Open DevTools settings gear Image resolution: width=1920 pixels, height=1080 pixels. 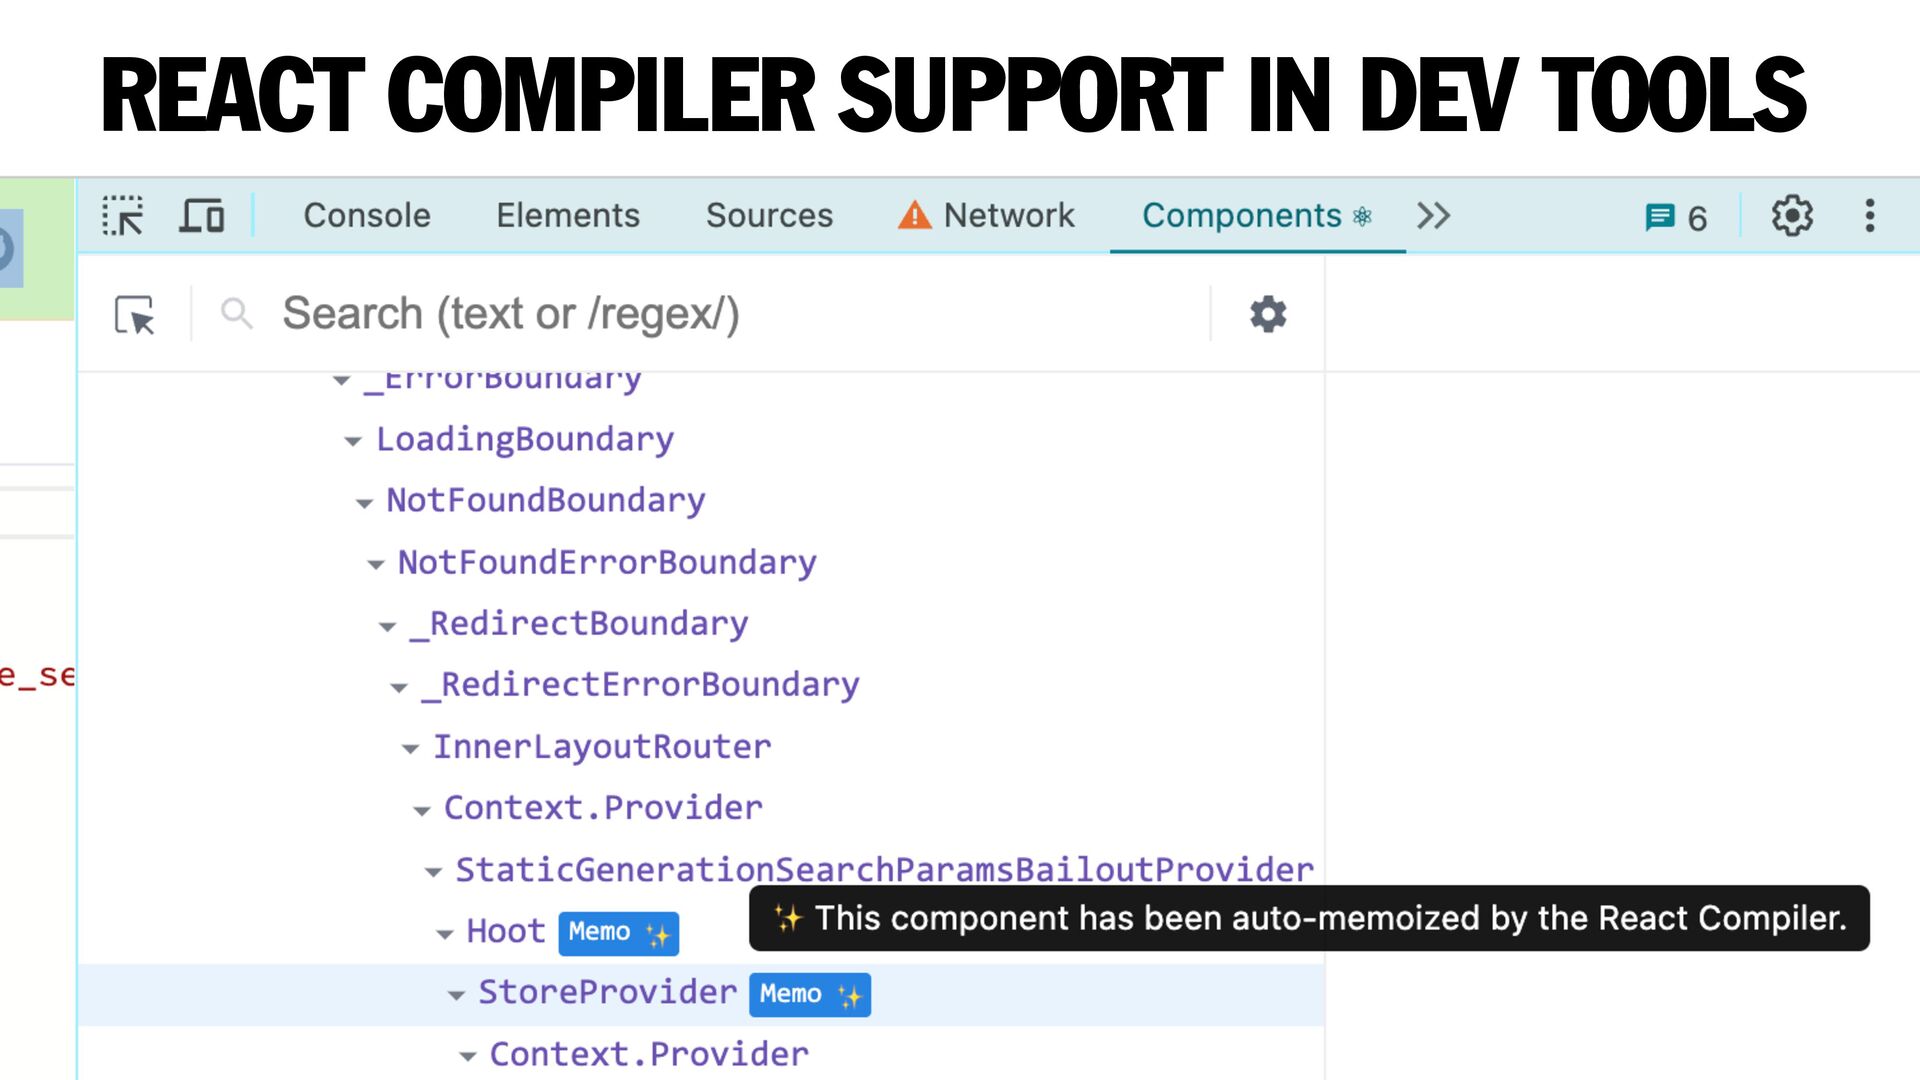[1792, 216]
